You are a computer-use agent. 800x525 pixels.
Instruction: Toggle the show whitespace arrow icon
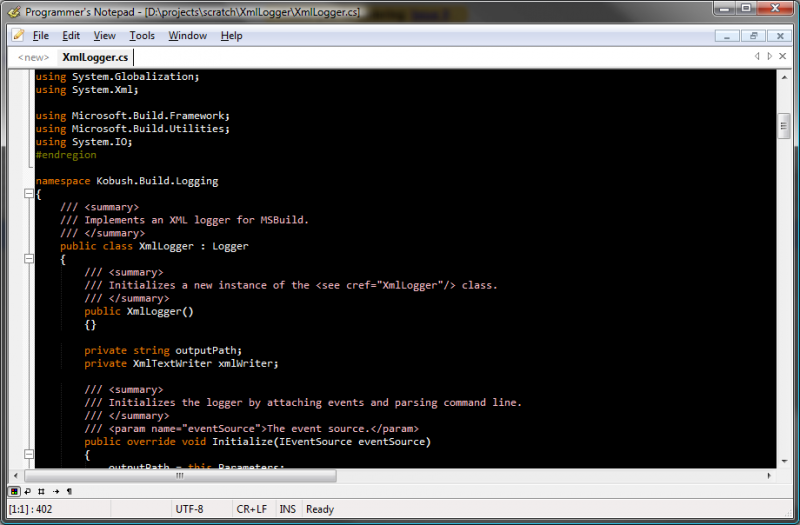[x=55, y=491]
